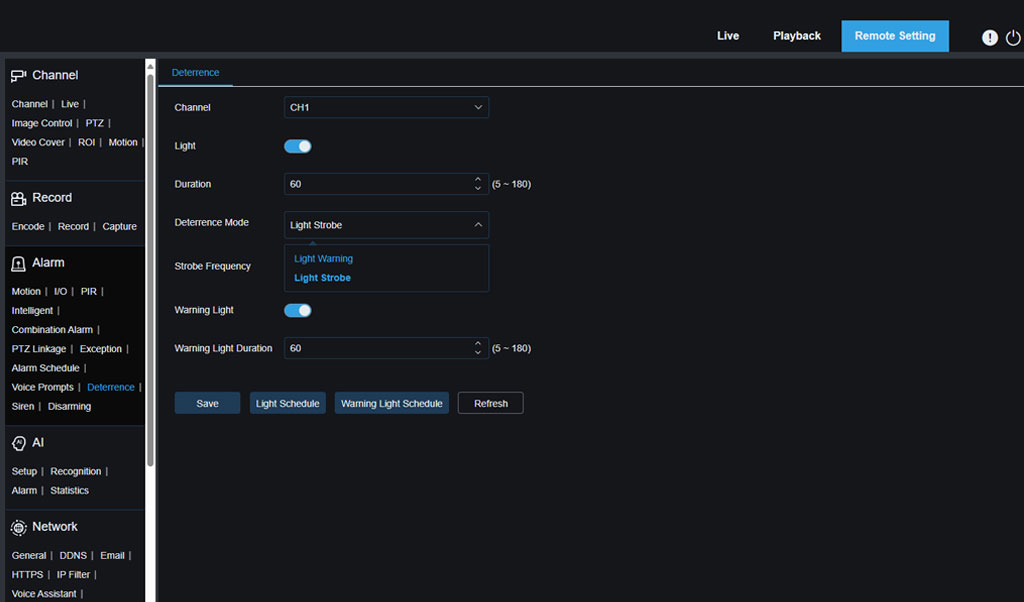Image resolution: width=1024 pixels, height=602 pixels.
Task: Click the Record section icon
Action: pyautogui.click(x=18, y=198)
